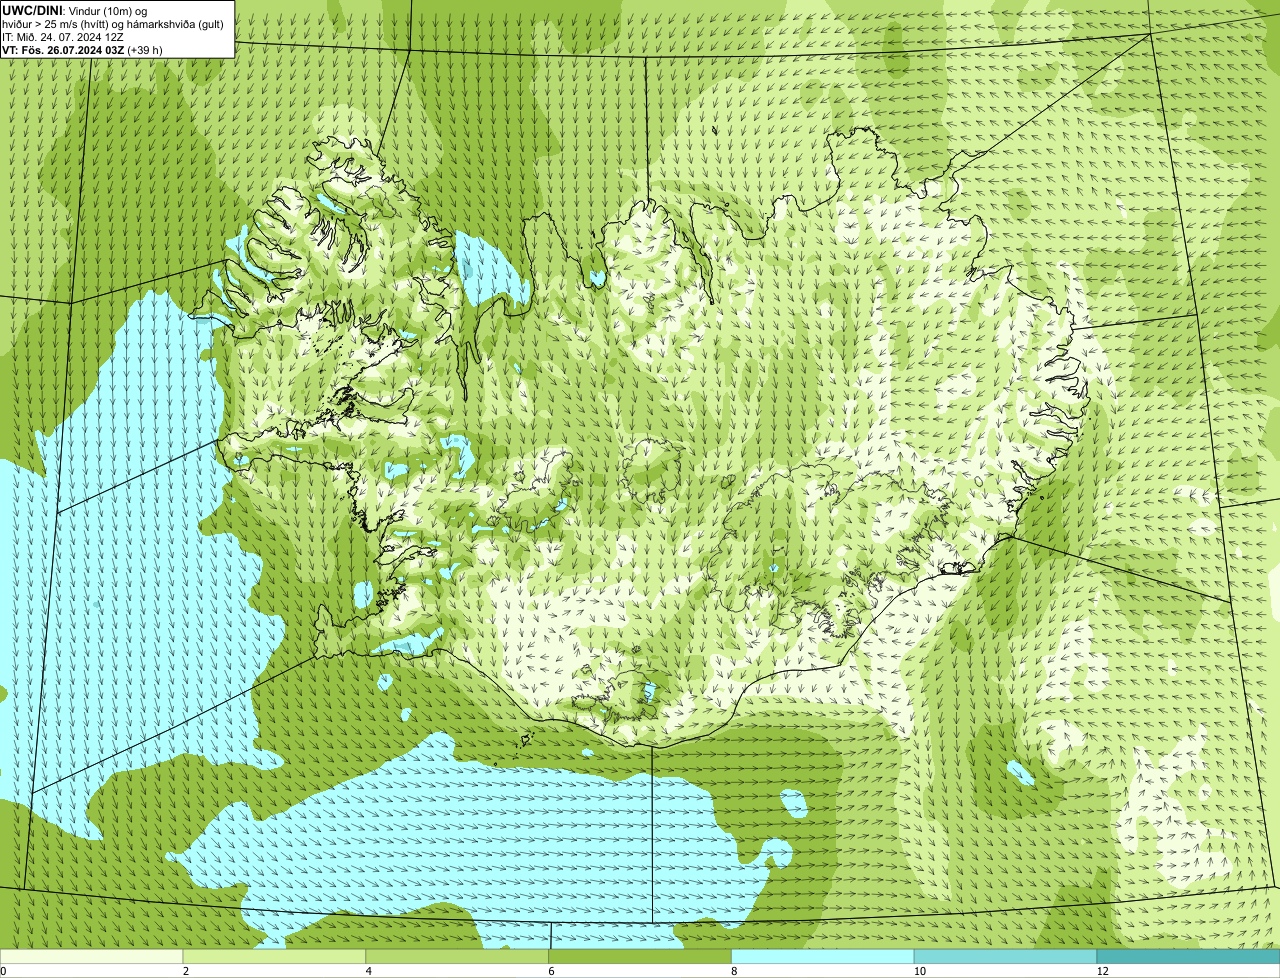Select the medium green 4–6 color bar segment
This screenshot has height=978, width=1280.
pyautogui.click(x=458, y=956)
